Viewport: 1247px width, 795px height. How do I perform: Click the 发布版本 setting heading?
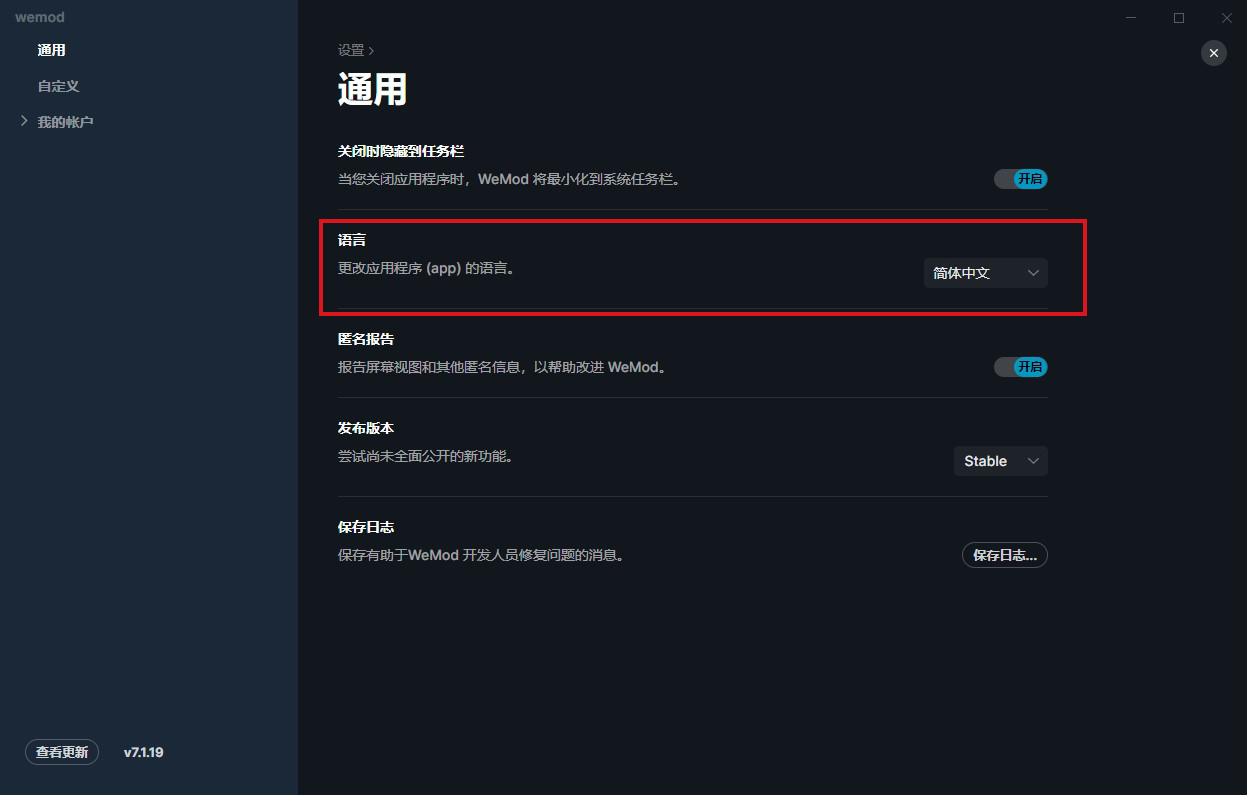tap(366, 428)
